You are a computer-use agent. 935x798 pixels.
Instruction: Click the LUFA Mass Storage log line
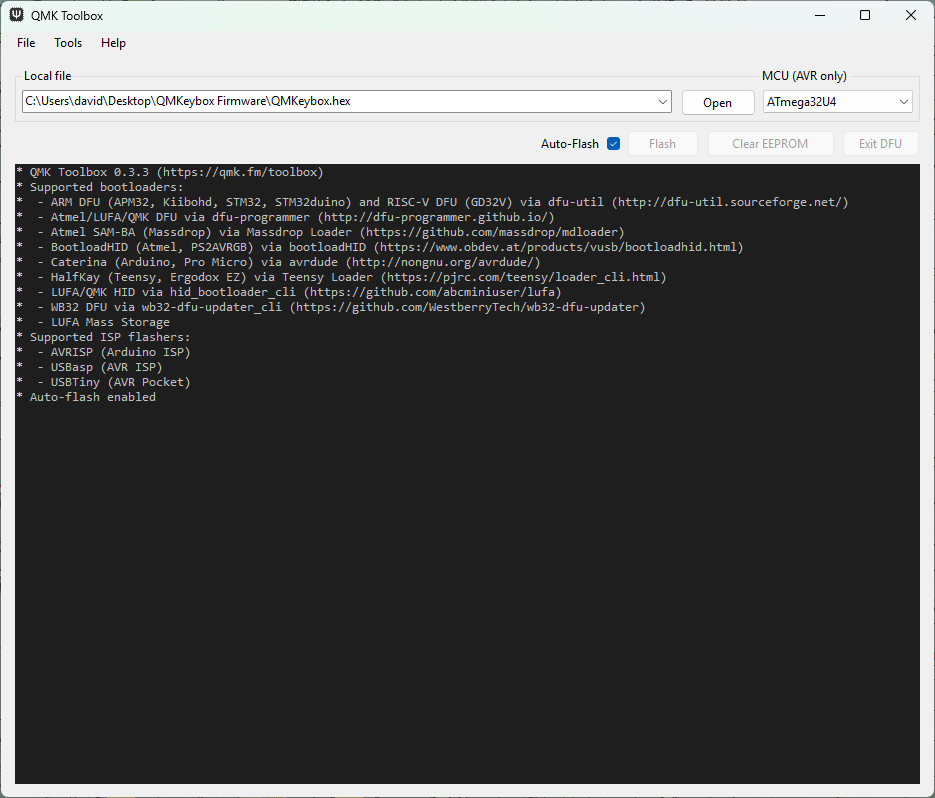click(x=93, y=322)
